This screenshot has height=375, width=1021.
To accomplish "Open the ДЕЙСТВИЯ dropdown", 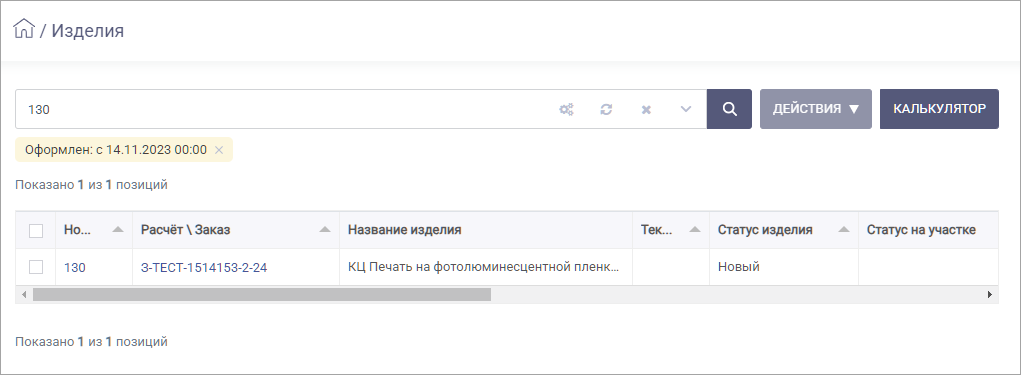I will pyautogui.click(x=816, y=109).
